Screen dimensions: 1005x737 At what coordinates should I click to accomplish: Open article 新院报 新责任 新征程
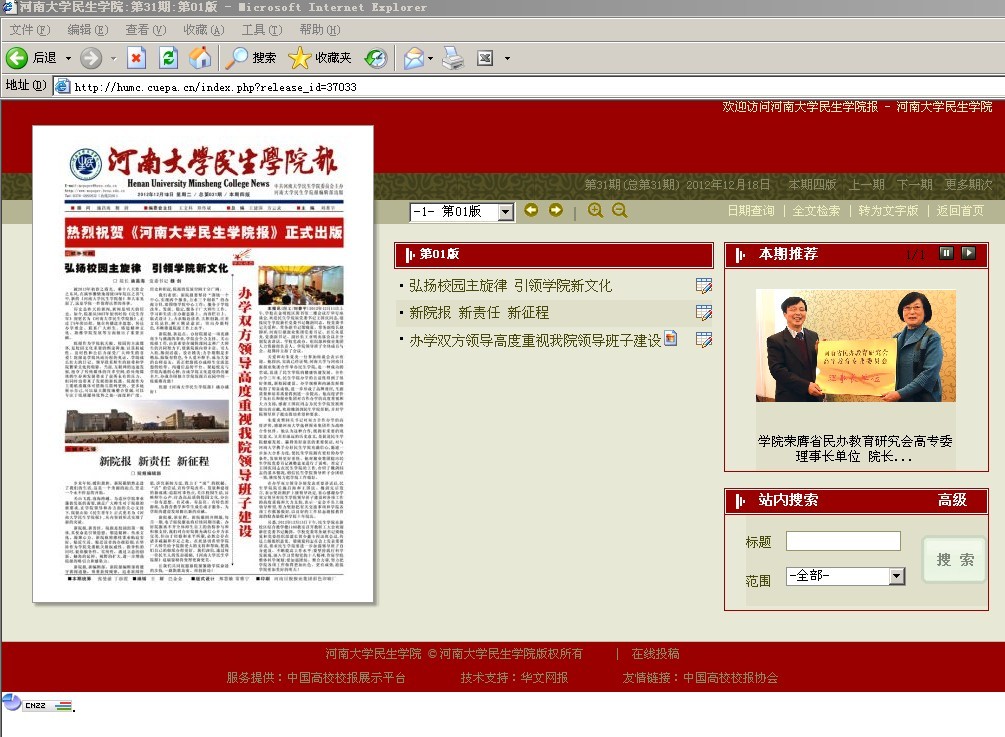click(479, 313)
